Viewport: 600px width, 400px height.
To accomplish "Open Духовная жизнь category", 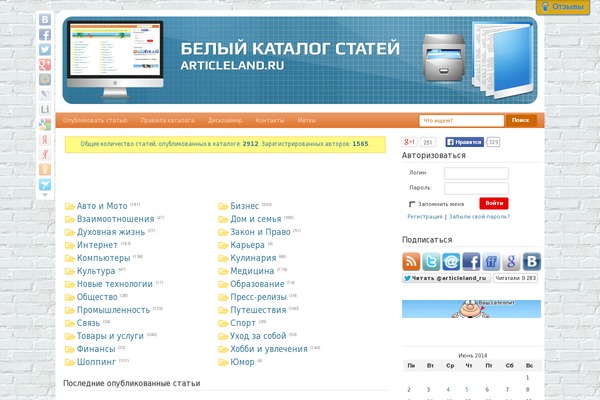I will (111, 232).
